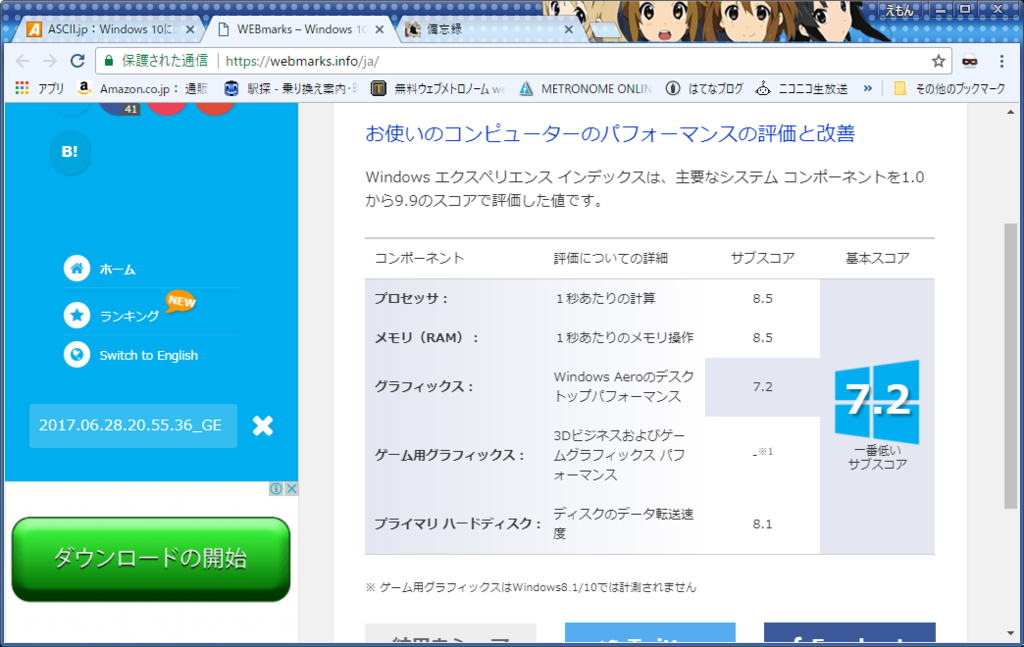Close the 備忘録 tab
Image resolution: width=1024 pixels, height=647 pixels.
pyautogui.click(x=569, y=29)
